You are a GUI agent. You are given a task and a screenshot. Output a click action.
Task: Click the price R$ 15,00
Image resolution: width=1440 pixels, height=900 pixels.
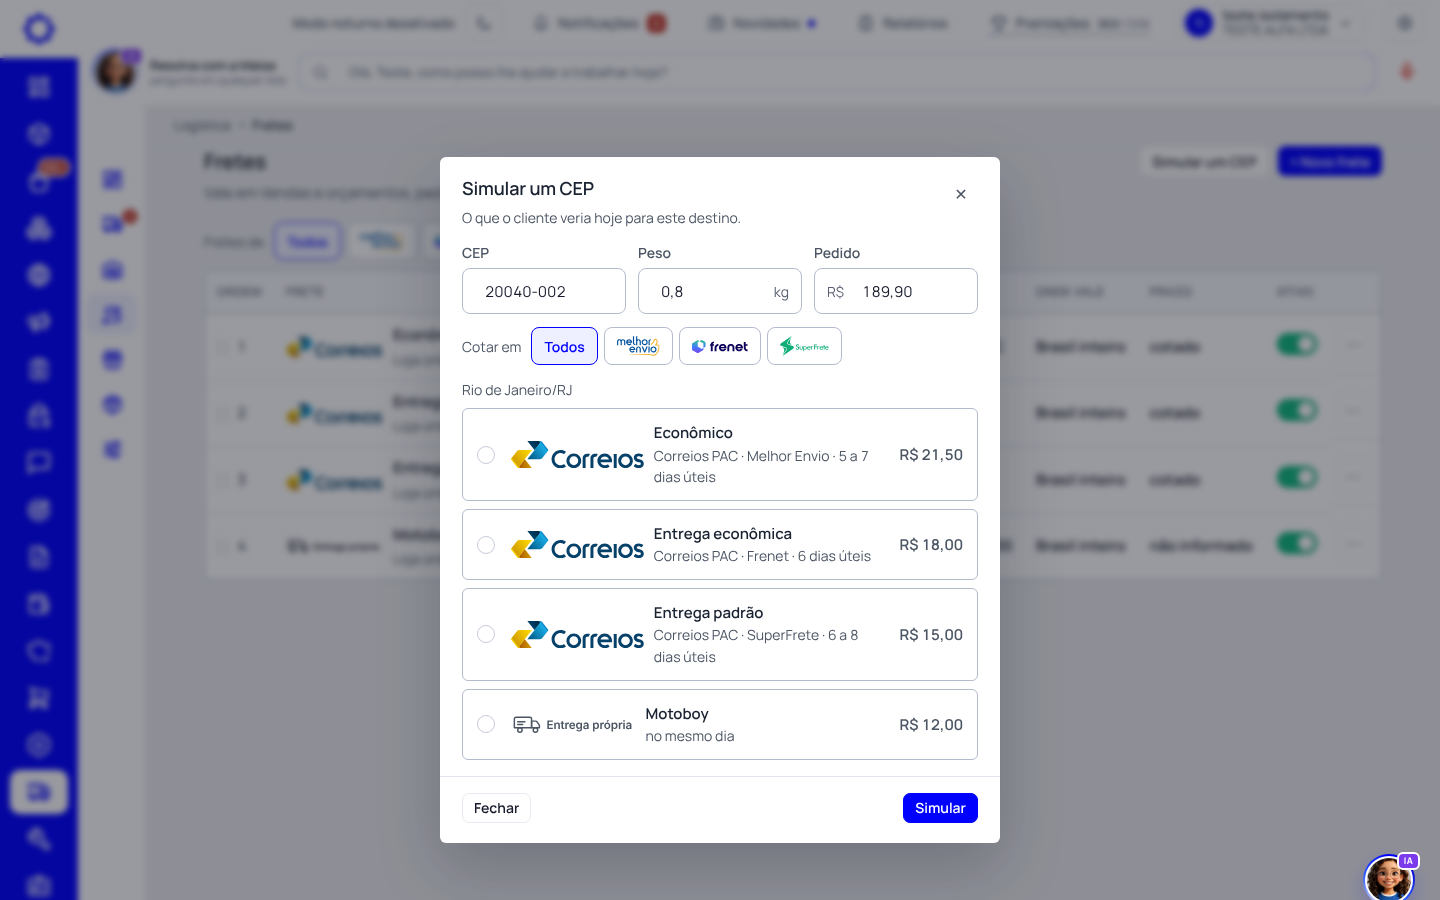click(931, 635)
